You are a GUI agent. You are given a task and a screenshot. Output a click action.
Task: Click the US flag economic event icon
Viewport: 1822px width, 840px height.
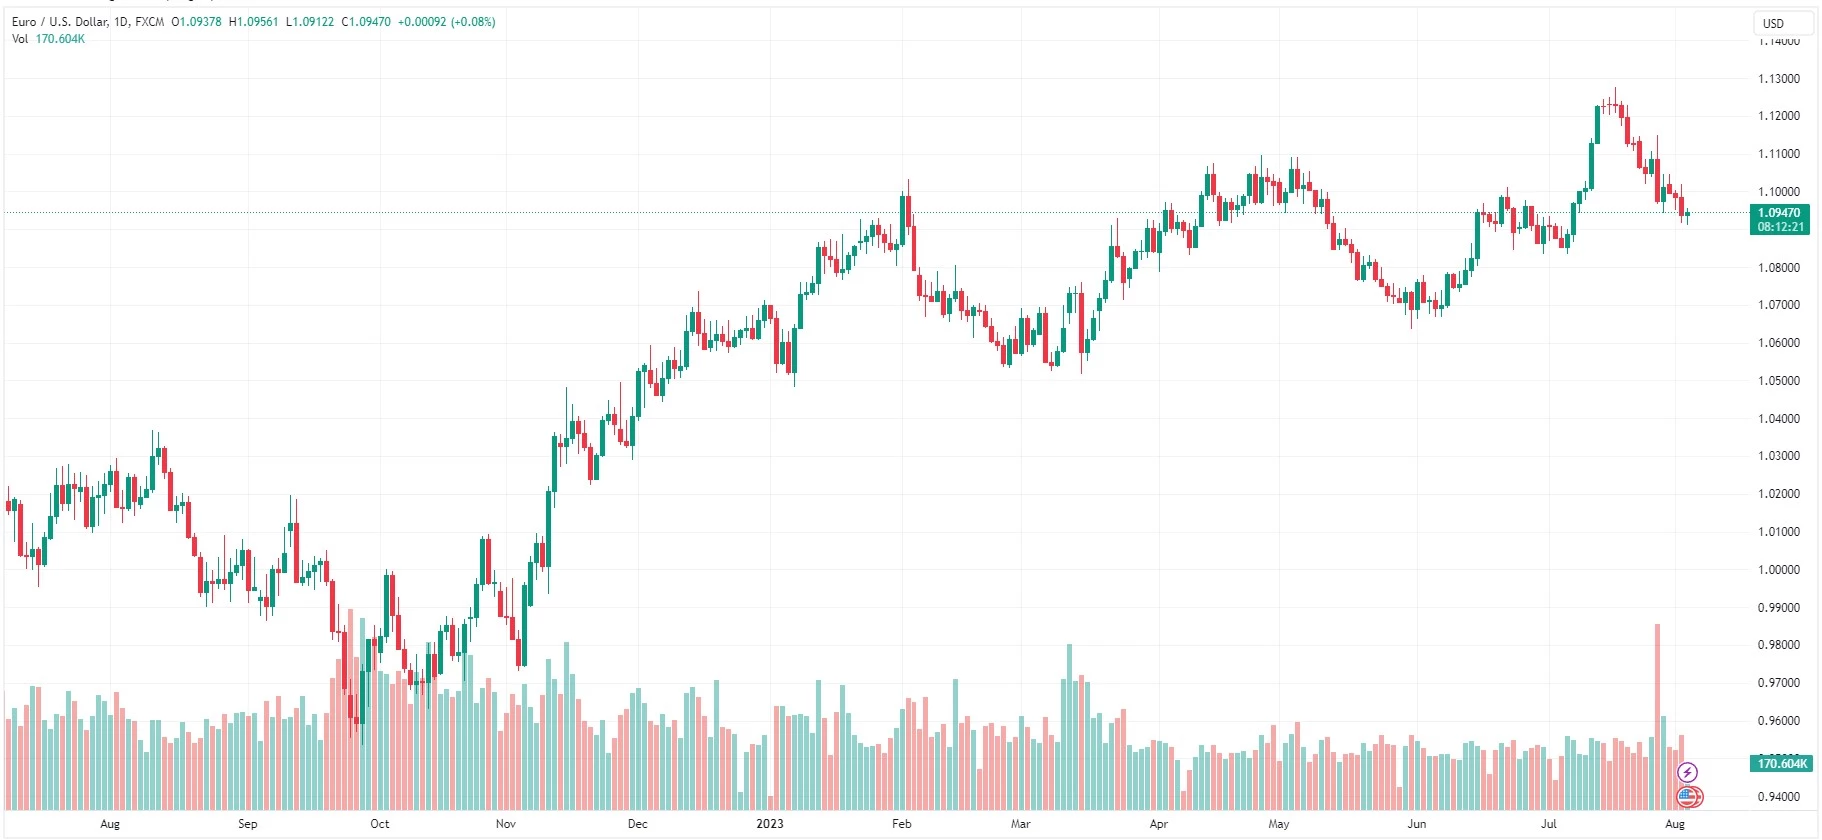[x=1688, y=797]
